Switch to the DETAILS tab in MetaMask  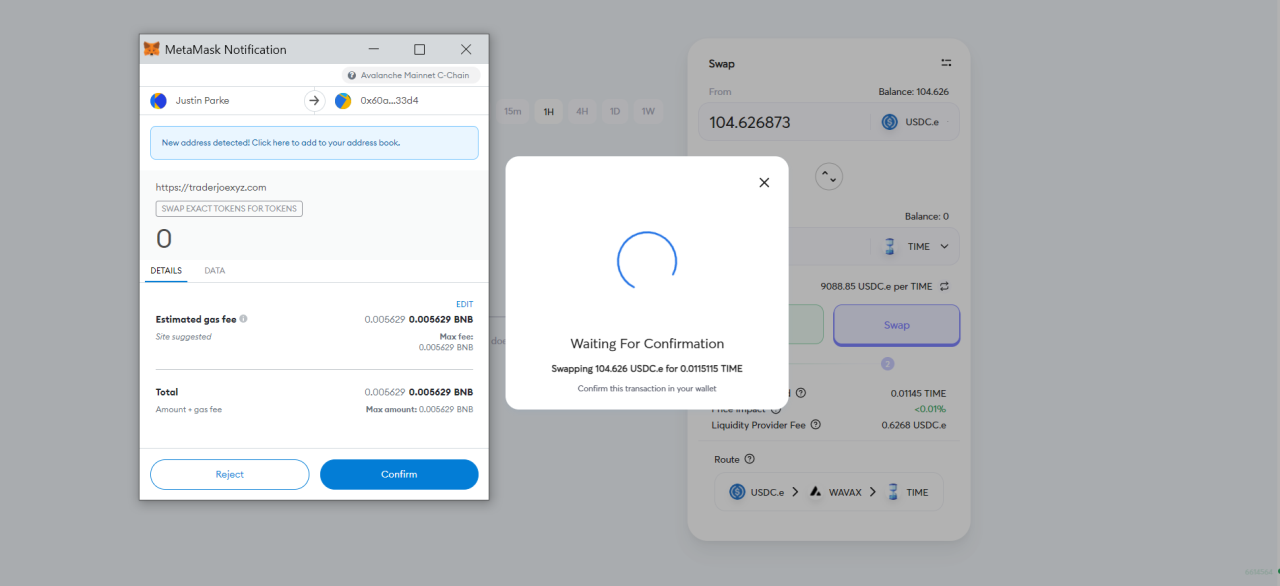[166, 271]
